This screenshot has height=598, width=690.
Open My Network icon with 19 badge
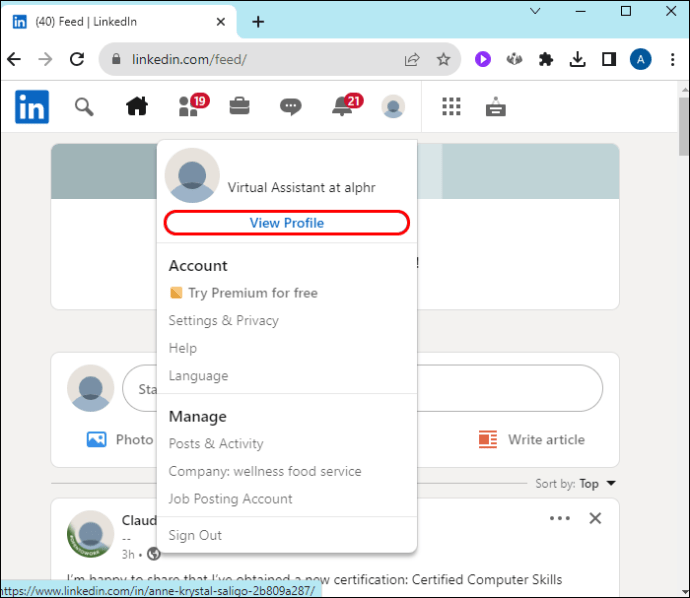point(194,106)
